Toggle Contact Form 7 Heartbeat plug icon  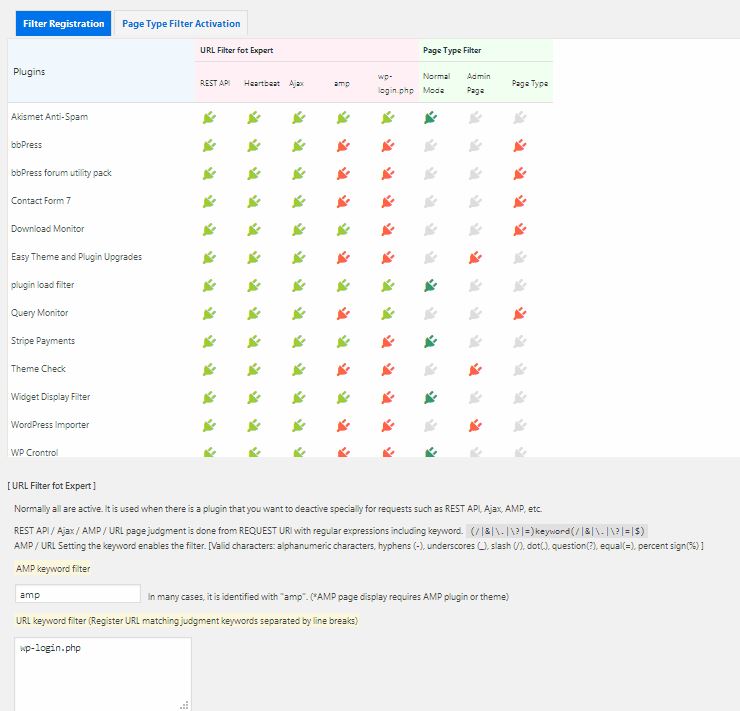[x=254, y=201]
